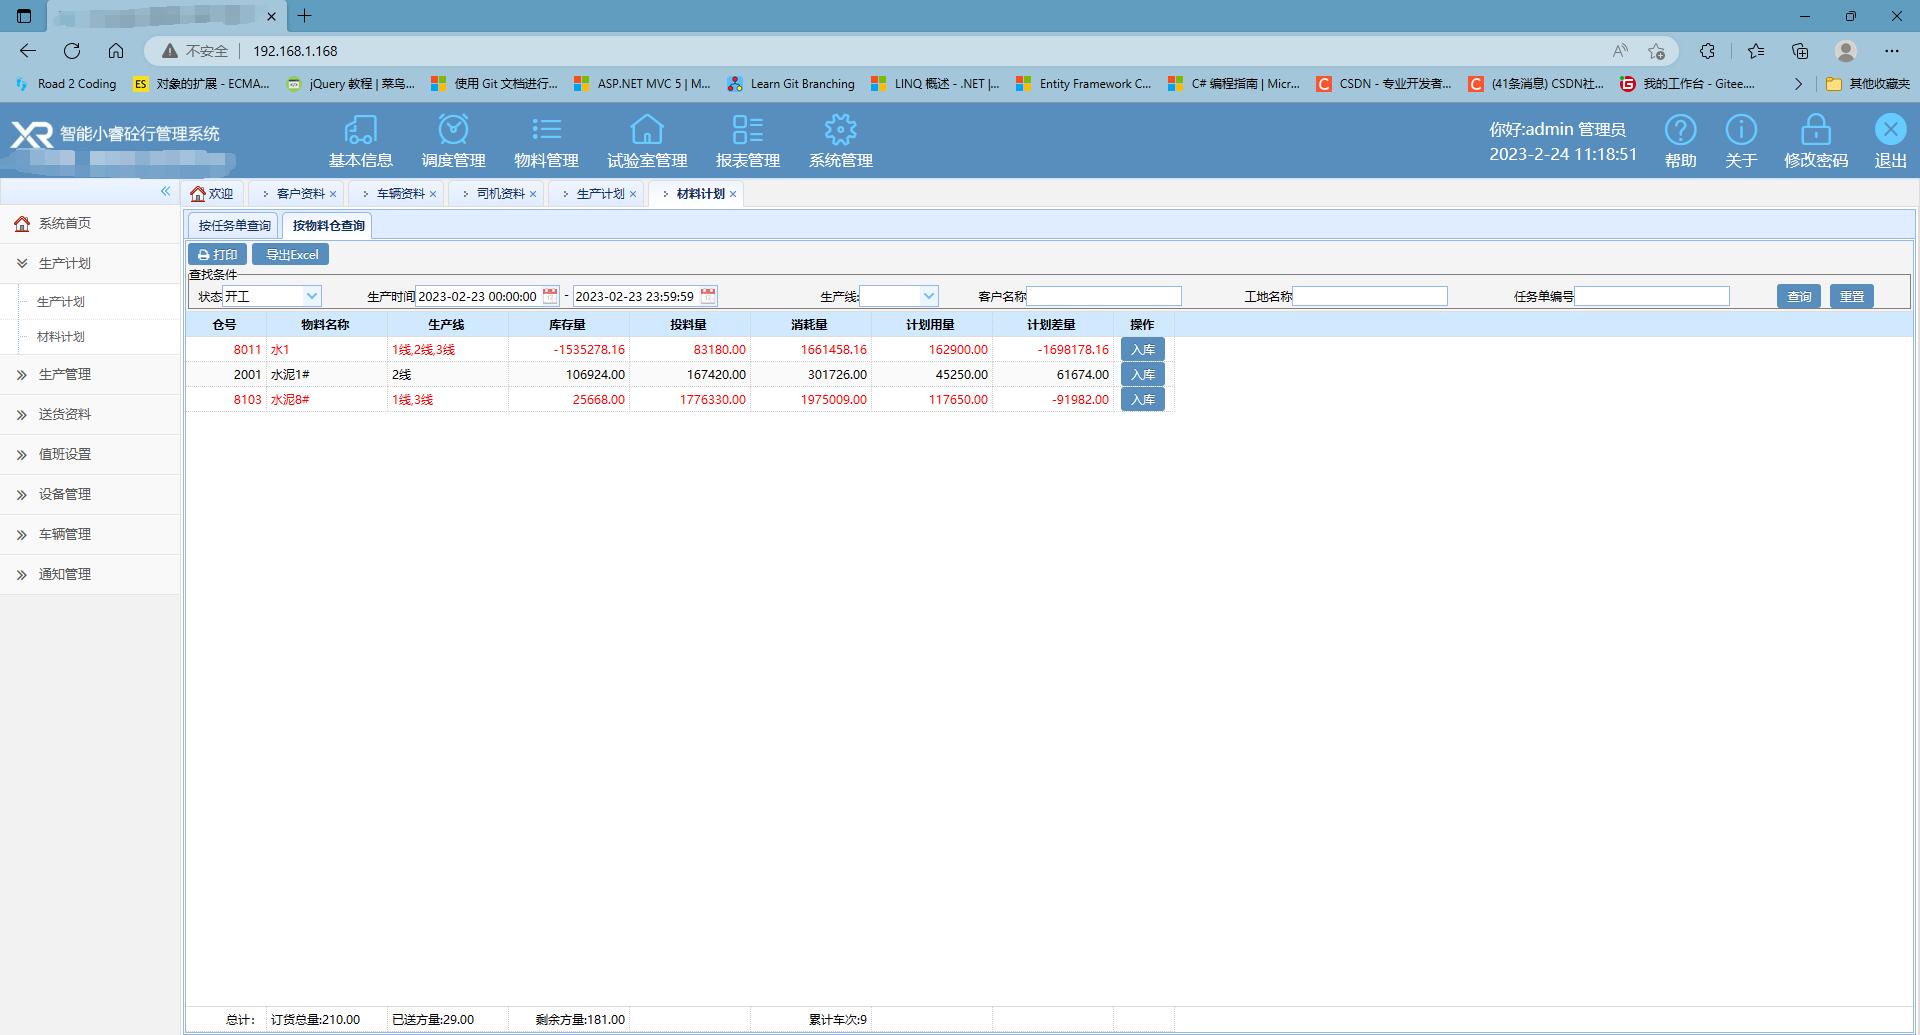
Task: Sort by 计划差量 column header
Action: pos(1052,325)
